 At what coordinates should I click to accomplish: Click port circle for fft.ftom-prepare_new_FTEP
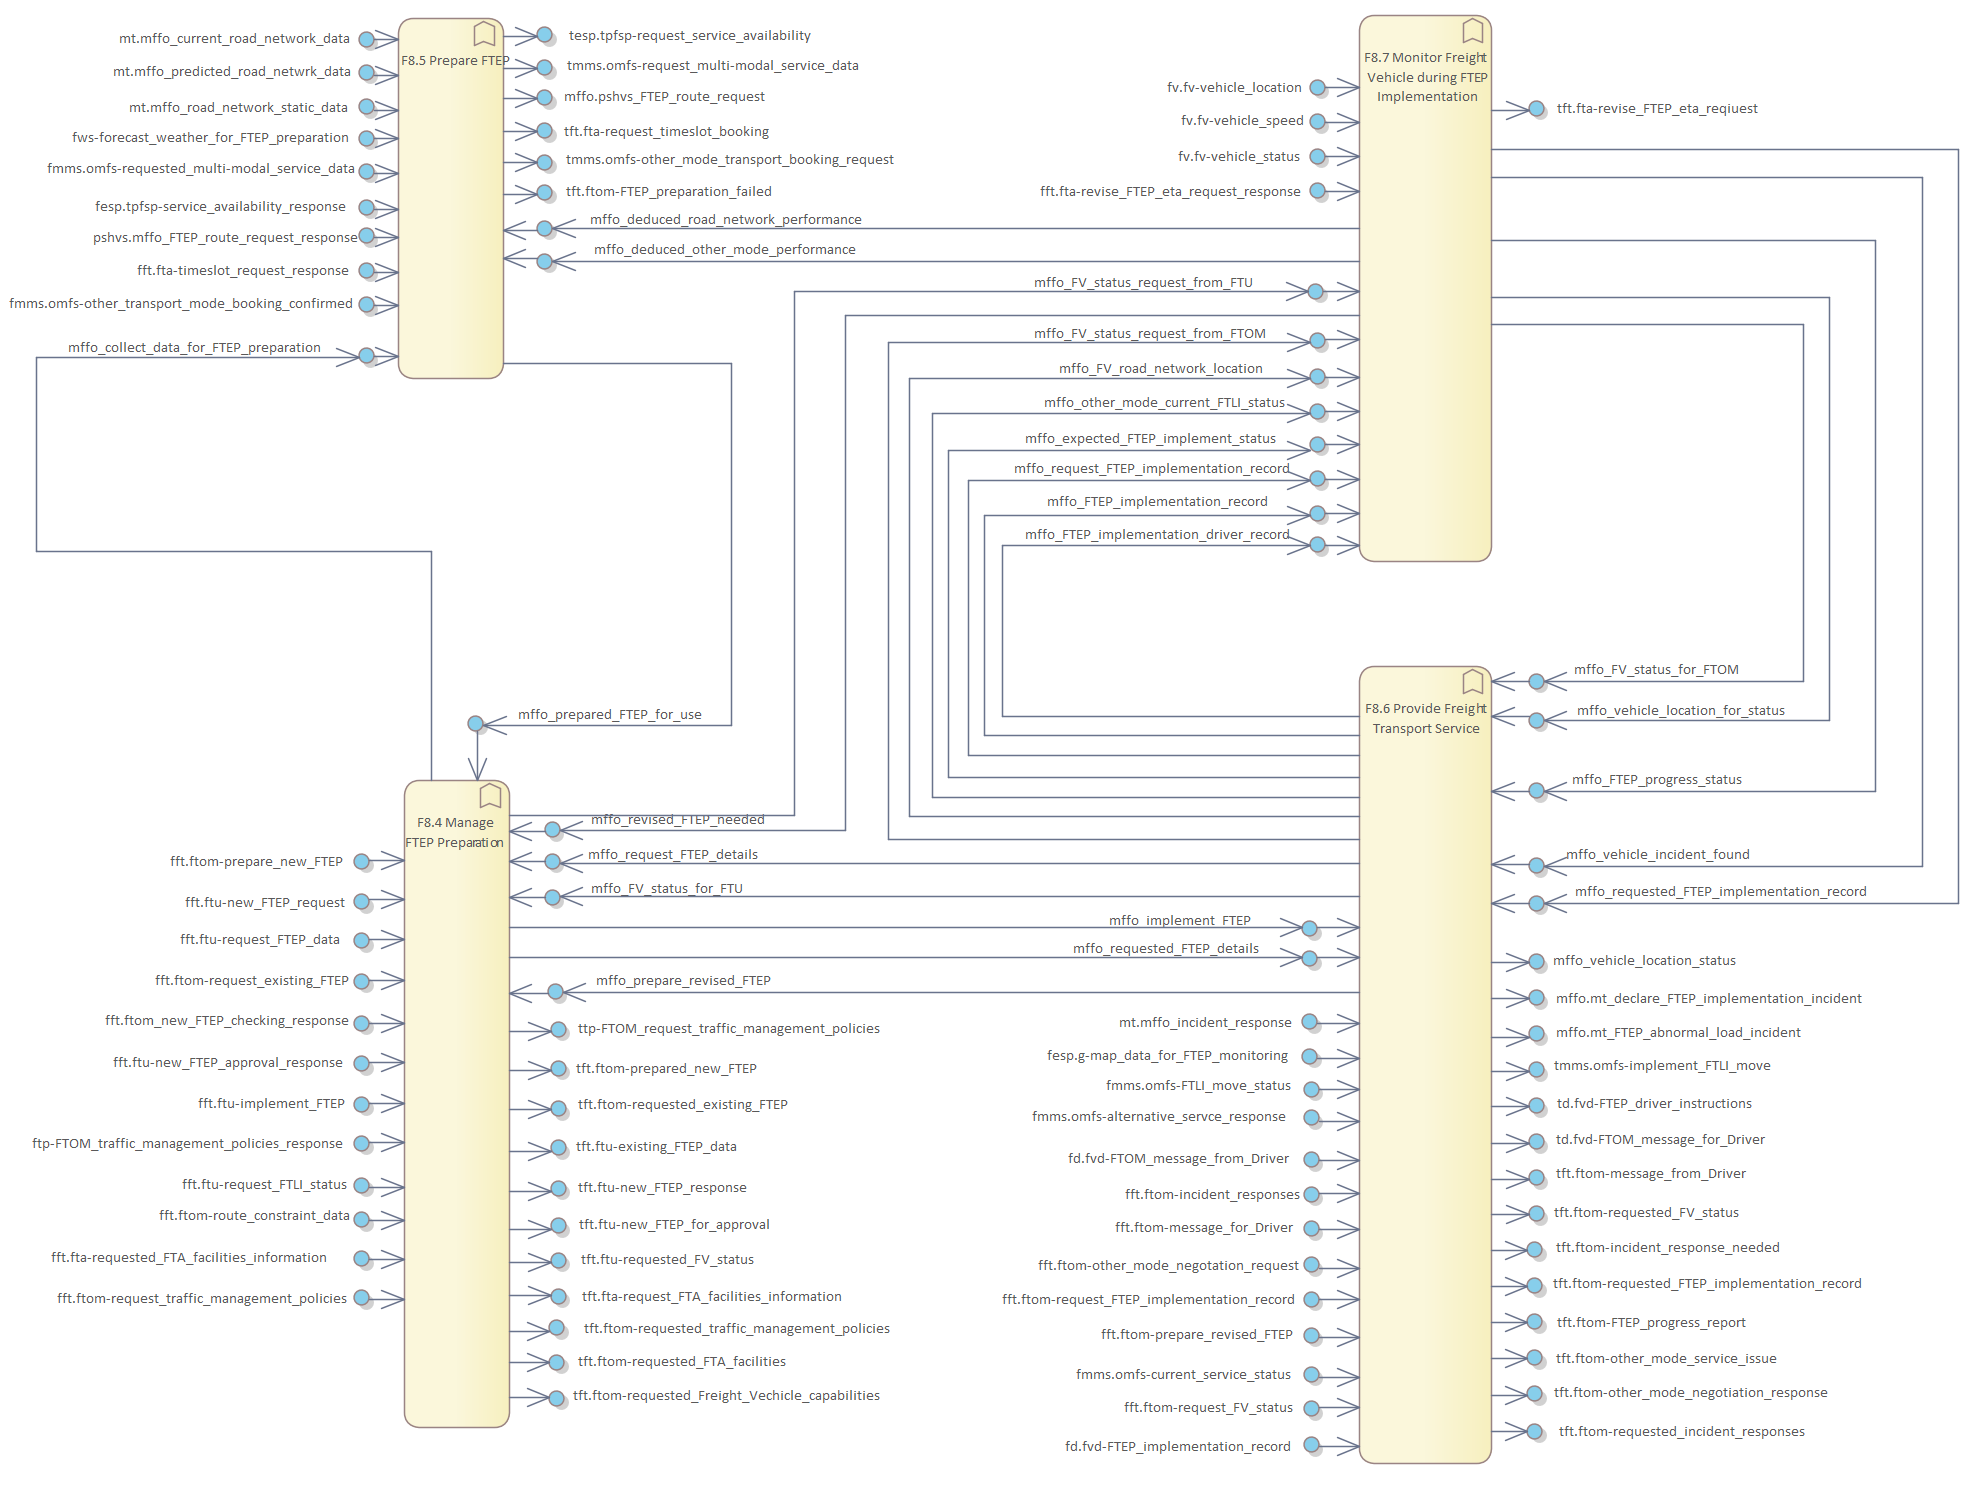(362, 861)
